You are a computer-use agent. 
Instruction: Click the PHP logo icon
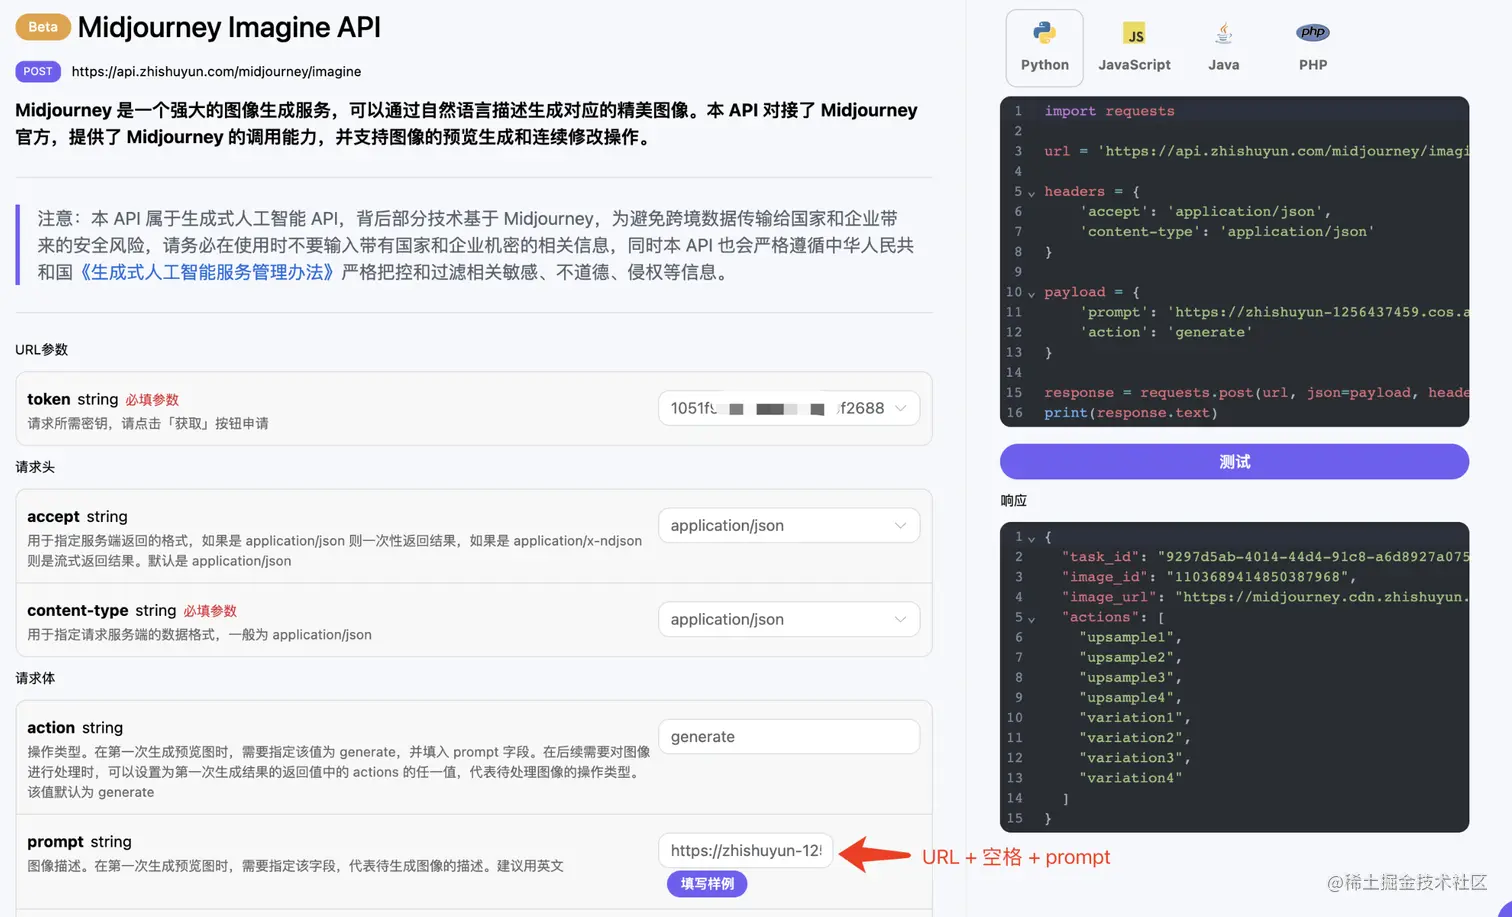pos(1312,32)
